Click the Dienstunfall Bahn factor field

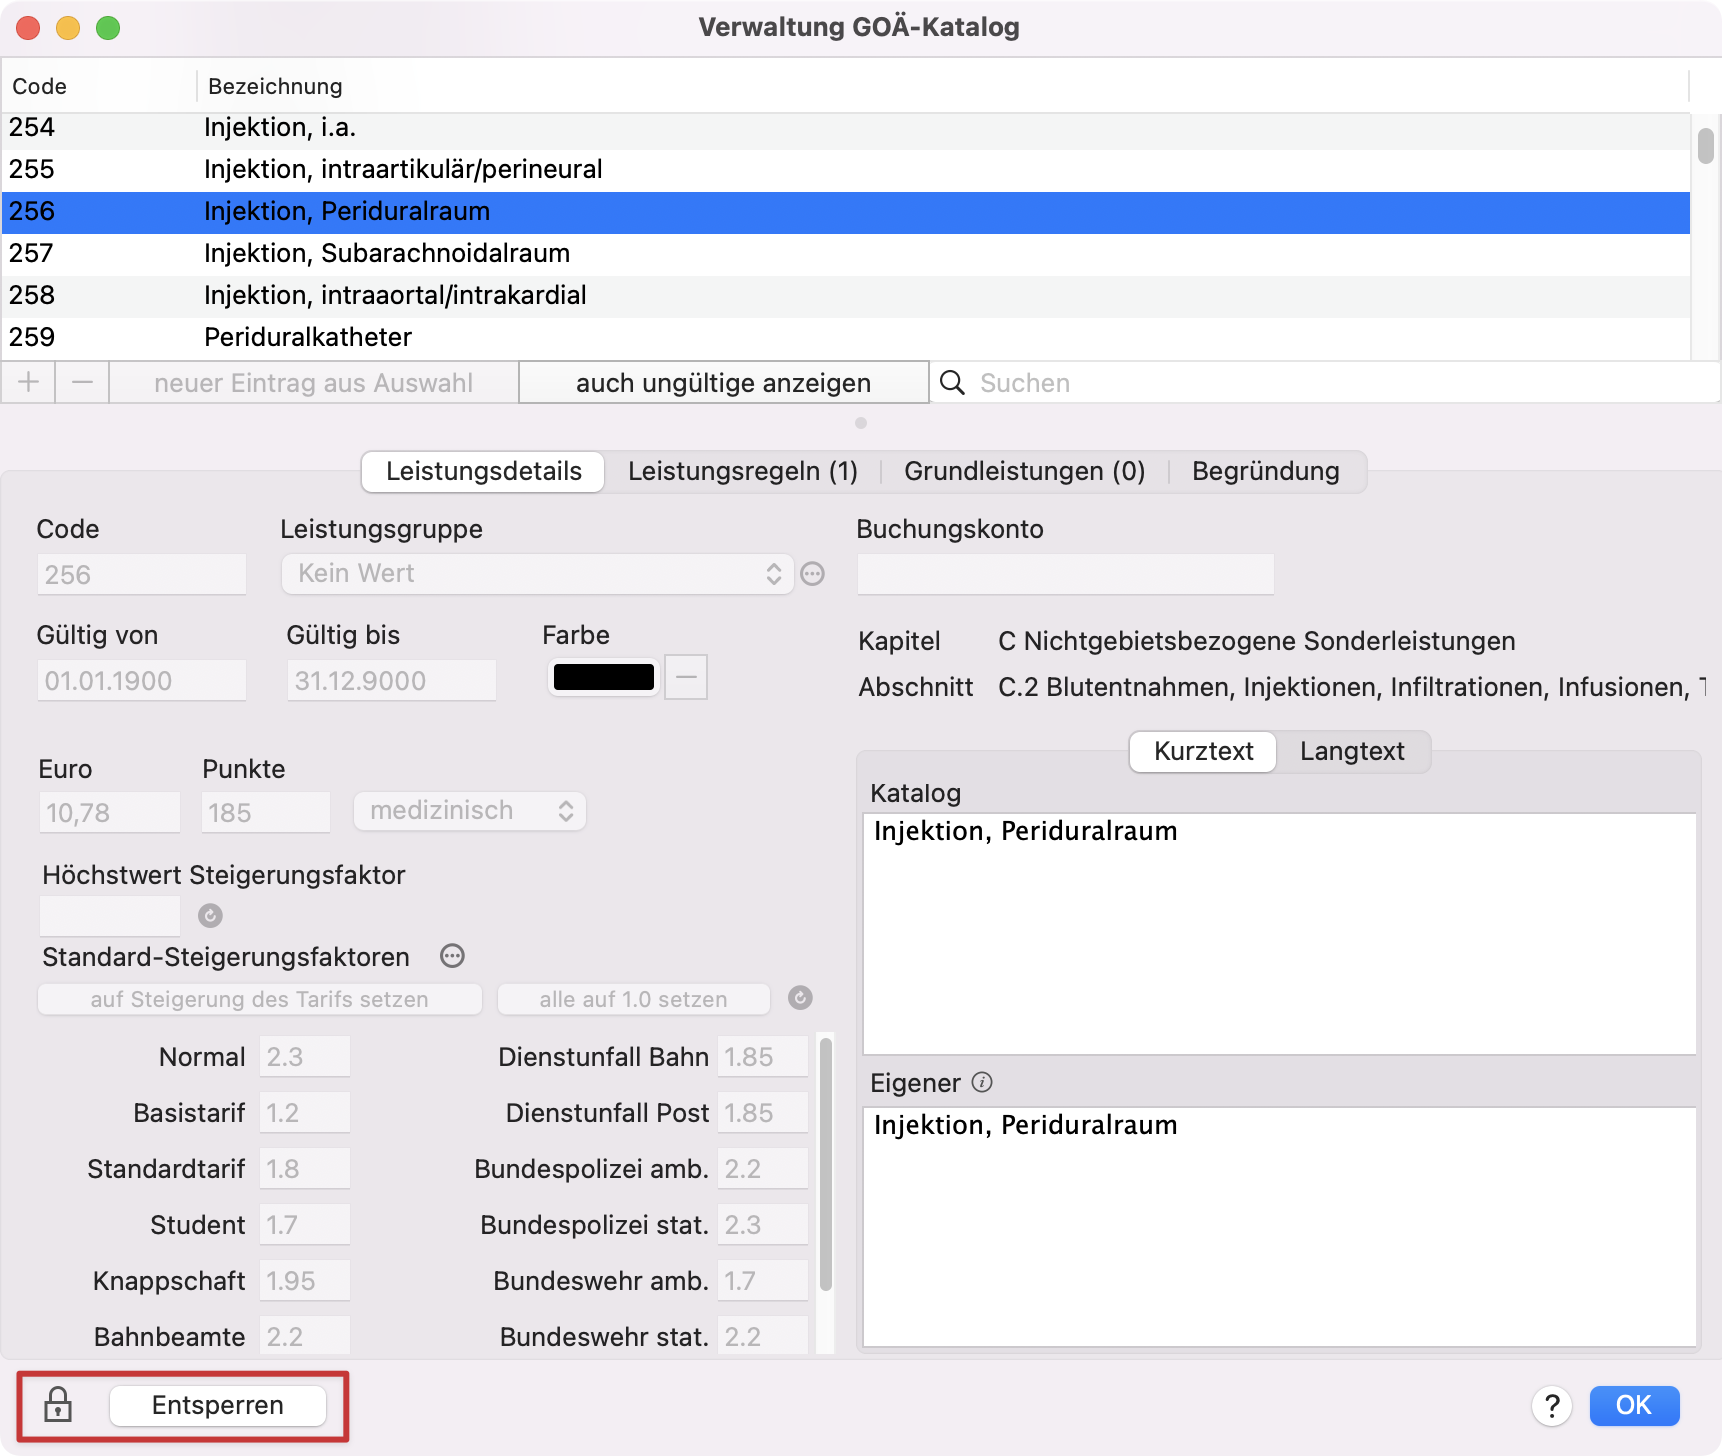[x=762, y=1056]
